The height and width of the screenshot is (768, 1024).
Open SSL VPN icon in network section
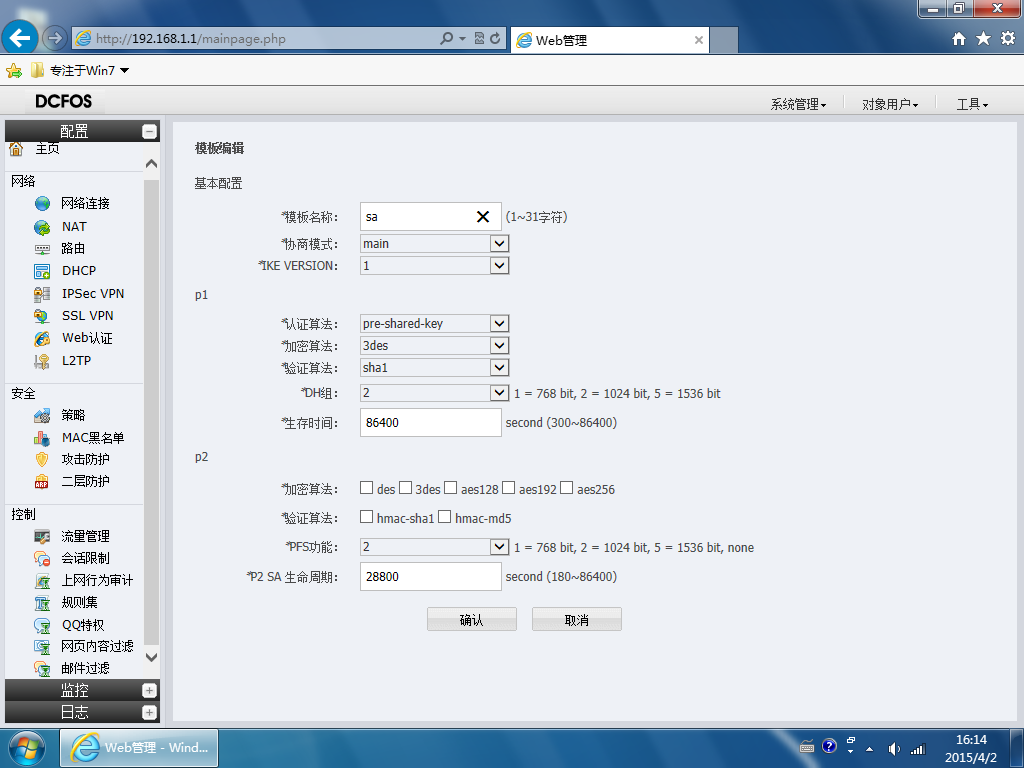point(42,316)
